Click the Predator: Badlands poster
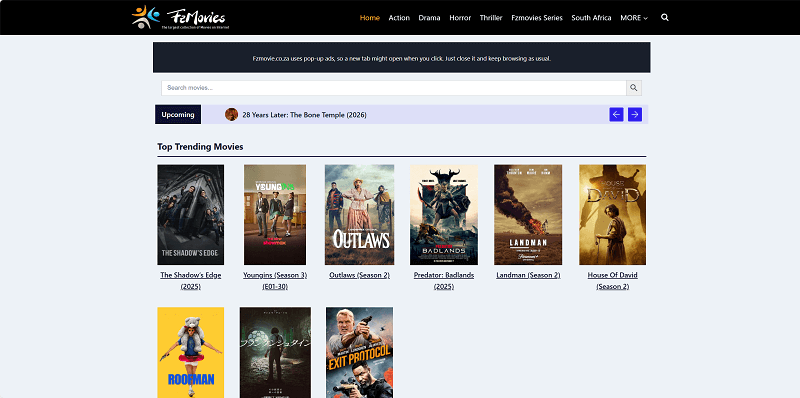The height and width of the screenshot is (398, 800). pyautogui.click(x=444, y=215)
